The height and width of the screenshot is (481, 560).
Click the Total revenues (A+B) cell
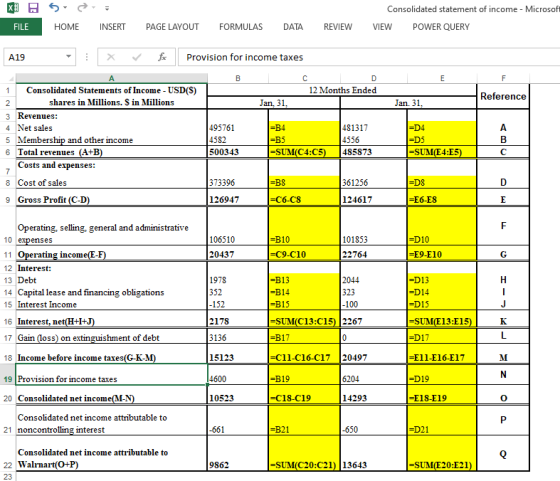click(x=111, y=152)
